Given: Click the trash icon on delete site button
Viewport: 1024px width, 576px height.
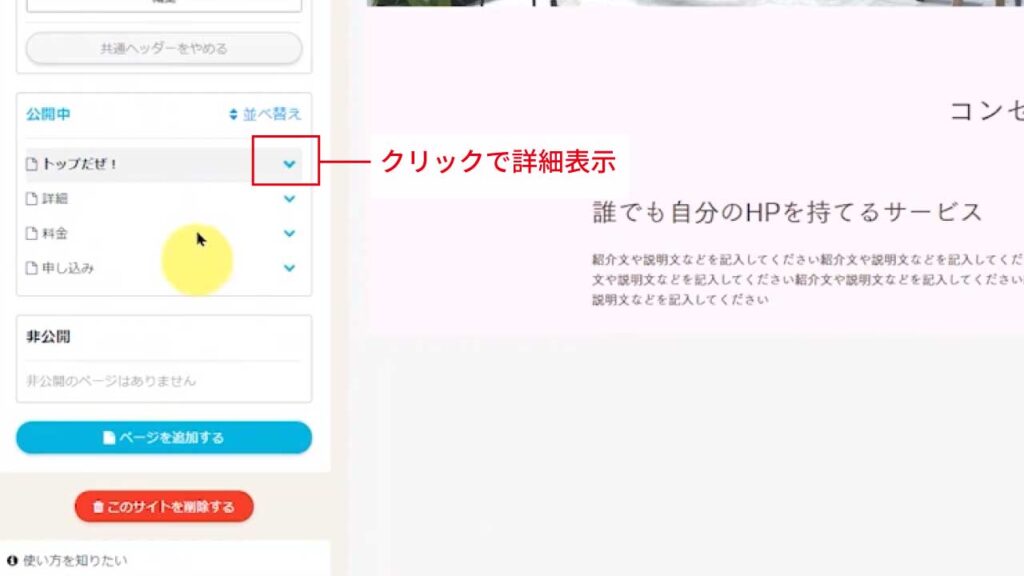Looking at the screenshot, I should (98, 507).
